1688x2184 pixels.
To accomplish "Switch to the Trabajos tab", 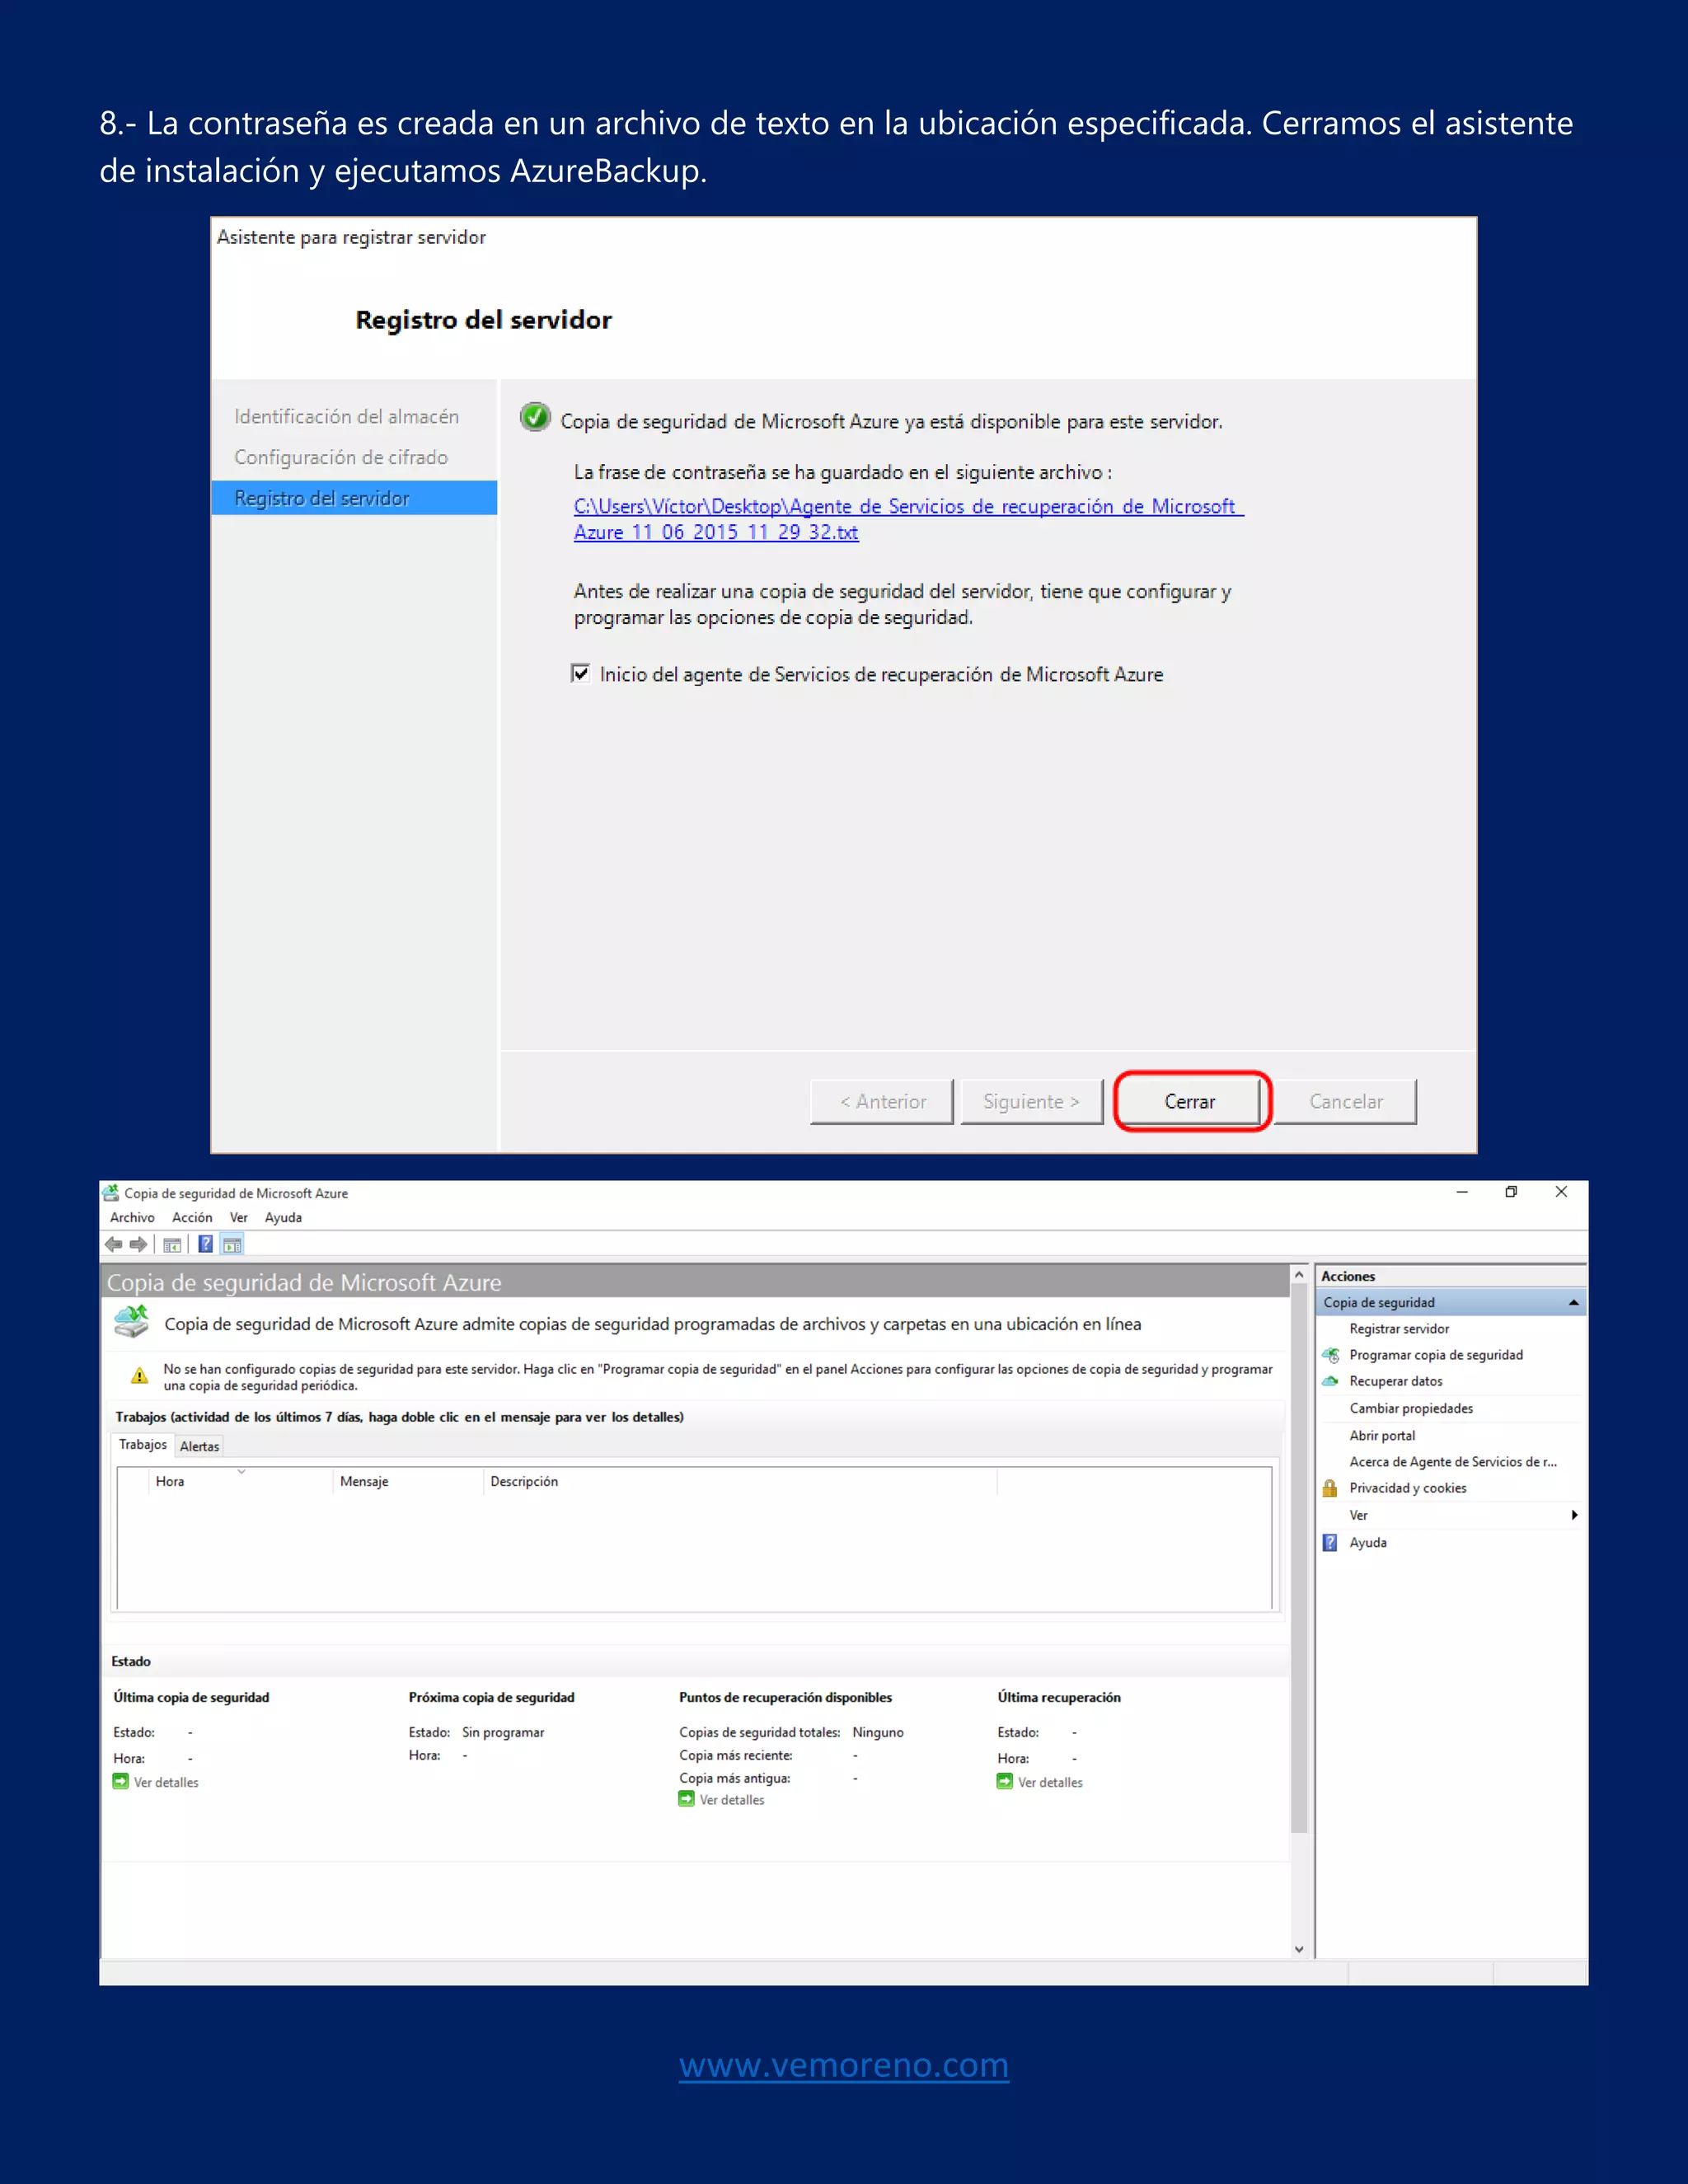I will 142,1444.
